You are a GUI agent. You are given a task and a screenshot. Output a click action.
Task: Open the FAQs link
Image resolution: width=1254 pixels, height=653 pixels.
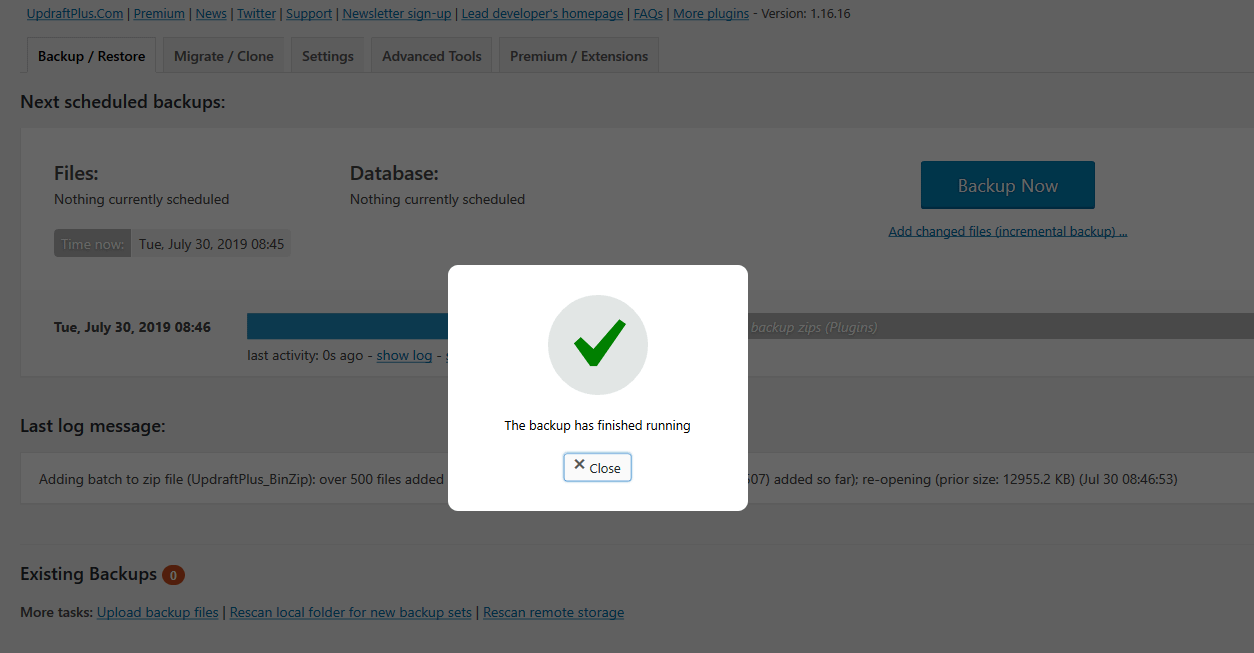pos(649,14)
